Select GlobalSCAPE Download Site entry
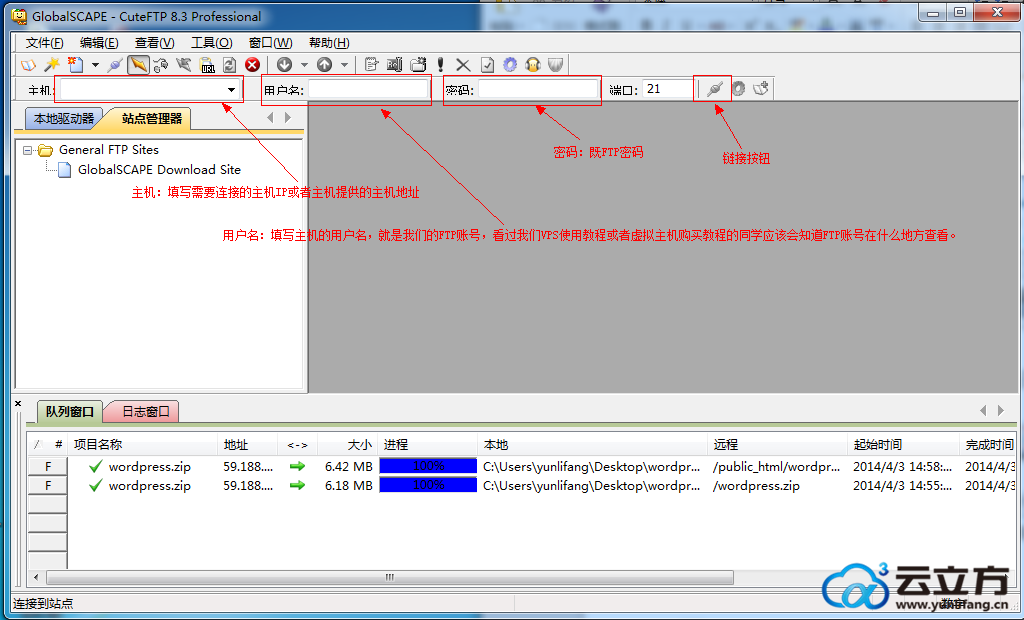This screenshot has width=1024, height=620. (159, 170)
